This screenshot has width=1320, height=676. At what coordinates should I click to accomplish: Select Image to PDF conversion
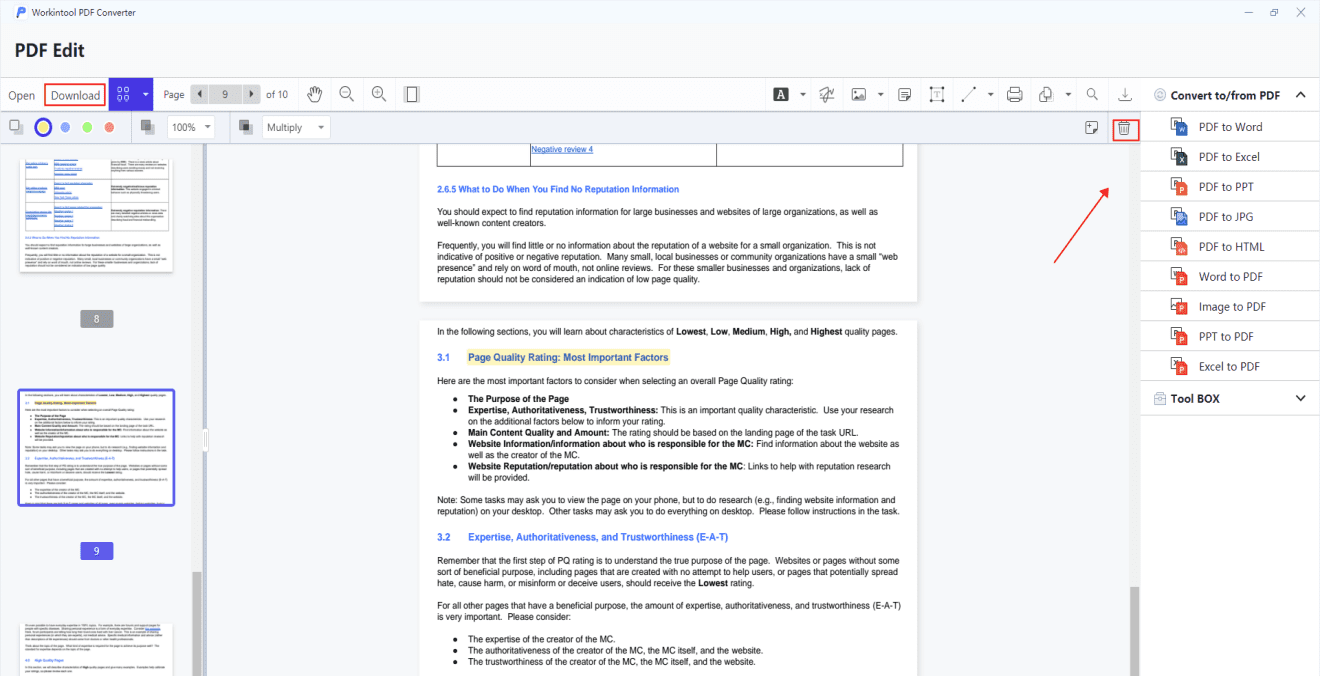1229,307
